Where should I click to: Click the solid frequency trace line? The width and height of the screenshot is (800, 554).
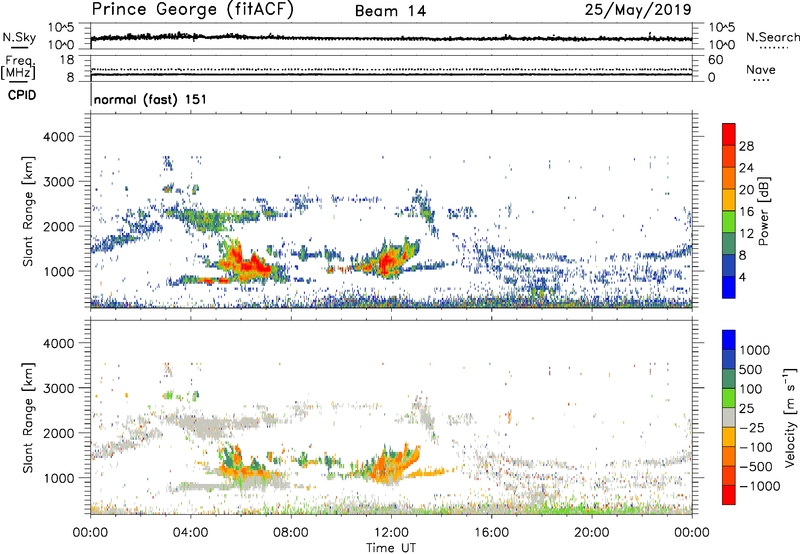[391, 74]
